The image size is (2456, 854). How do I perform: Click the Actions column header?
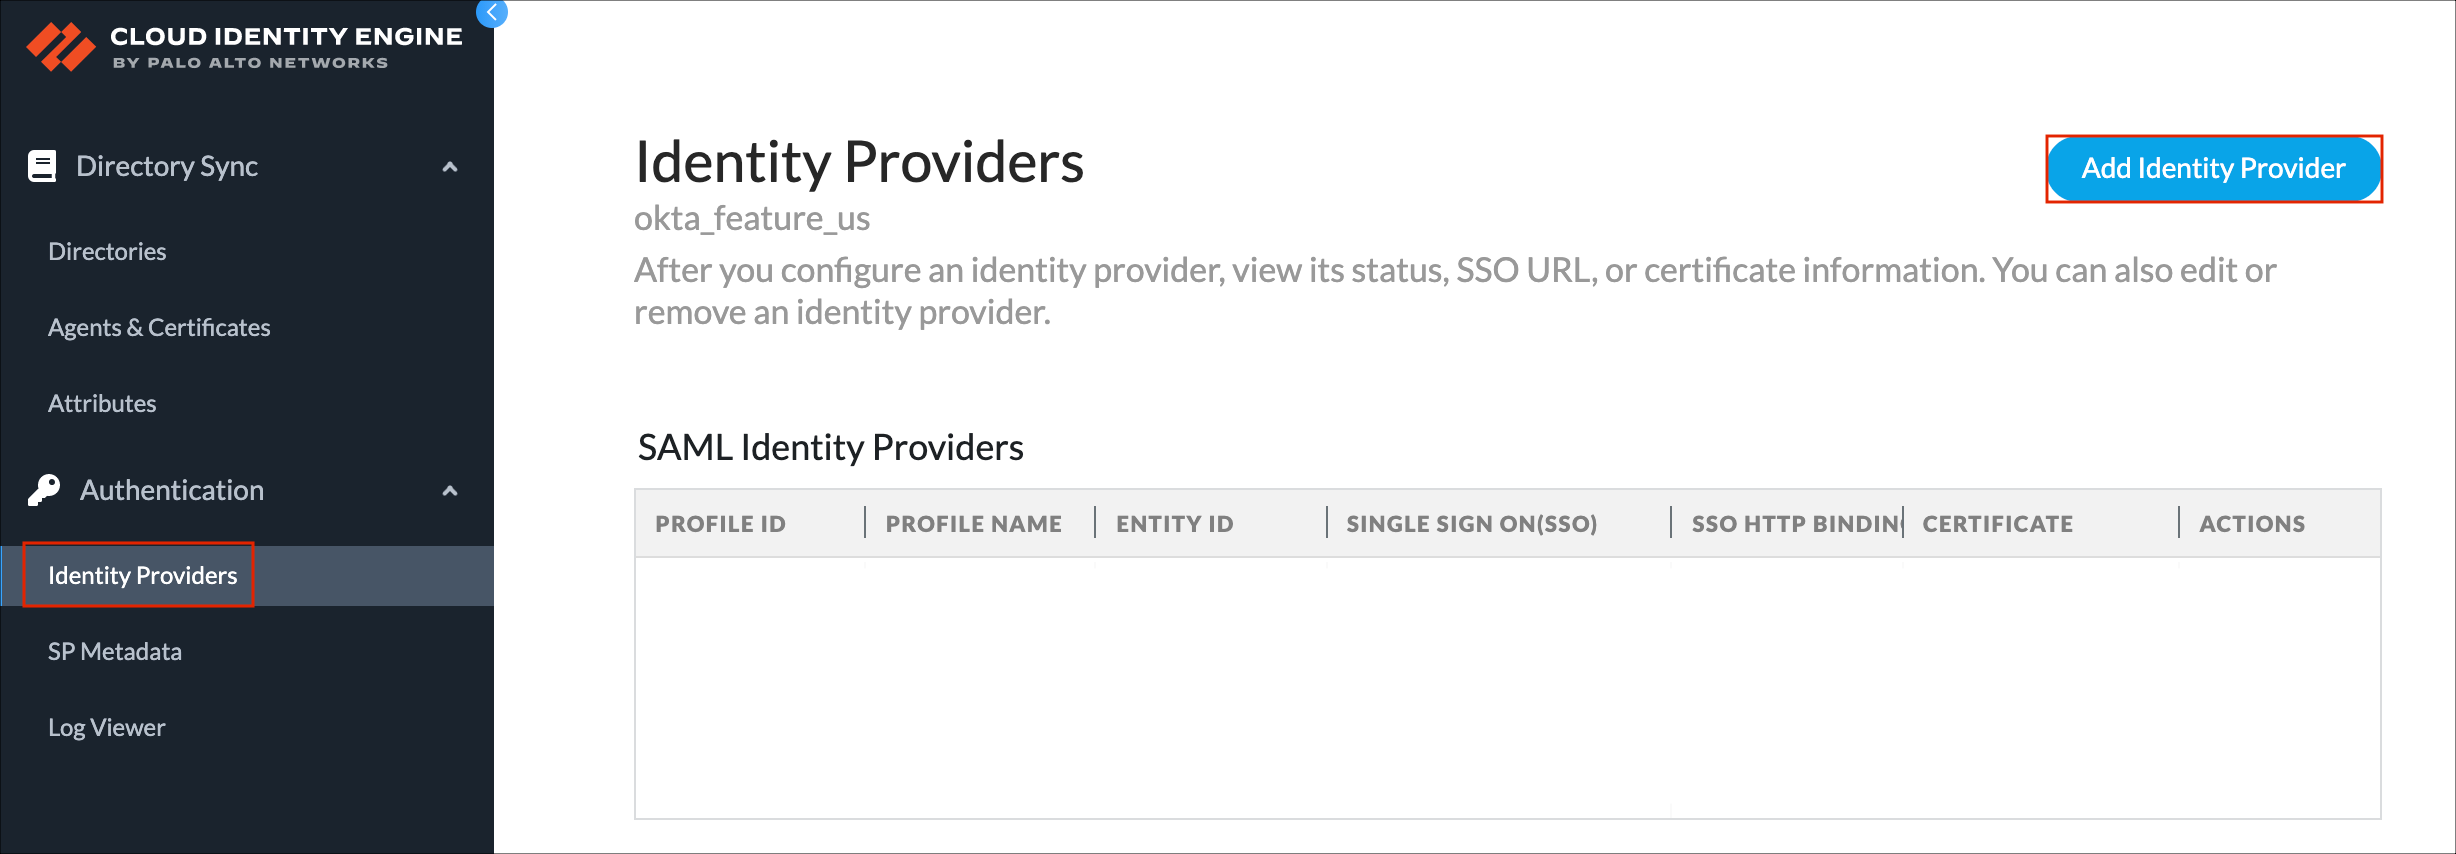[2251, 523]
